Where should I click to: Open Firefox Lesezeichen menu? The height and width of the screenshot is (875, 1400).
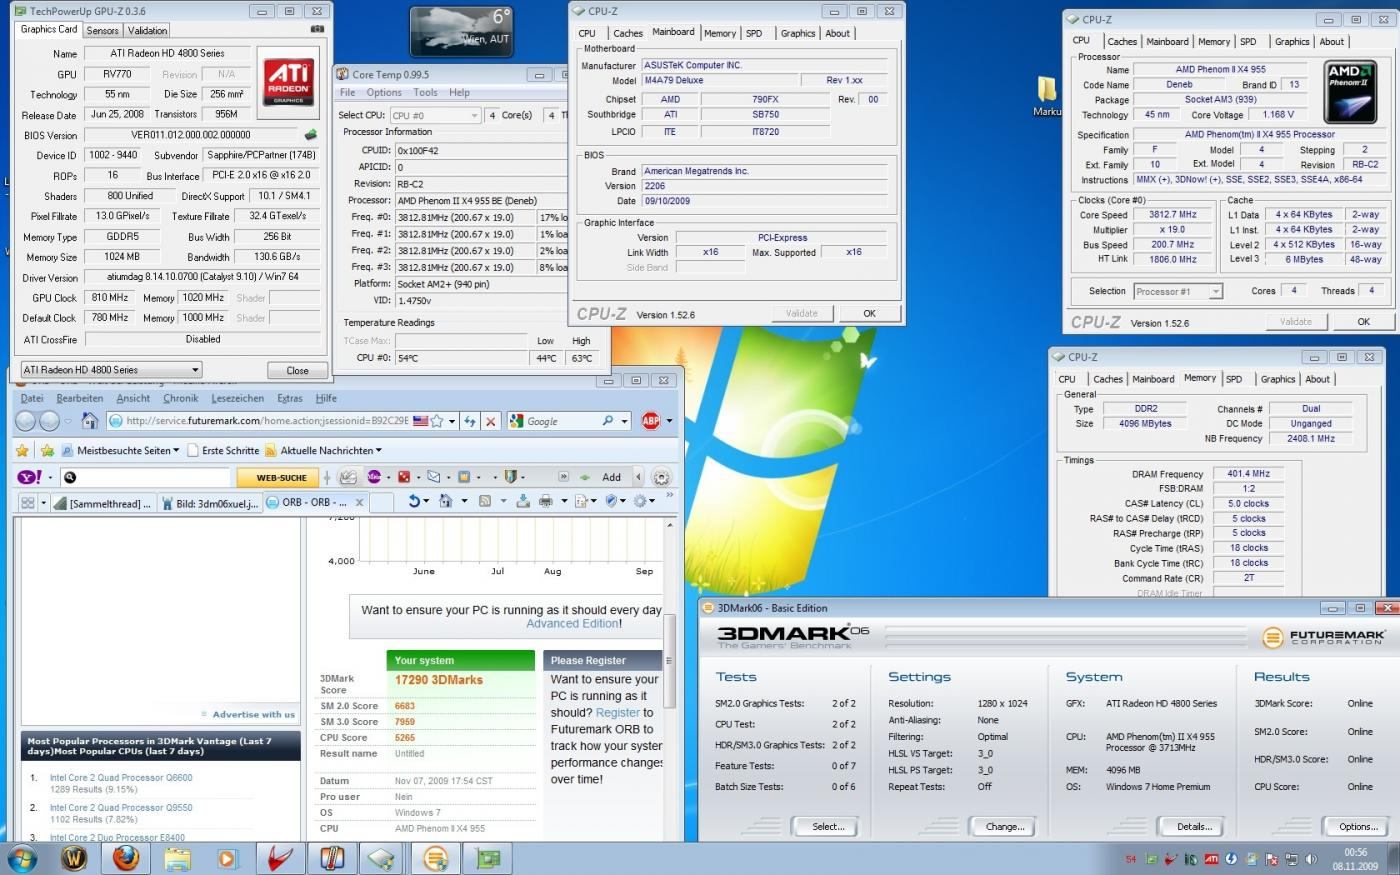click(236, 398)
